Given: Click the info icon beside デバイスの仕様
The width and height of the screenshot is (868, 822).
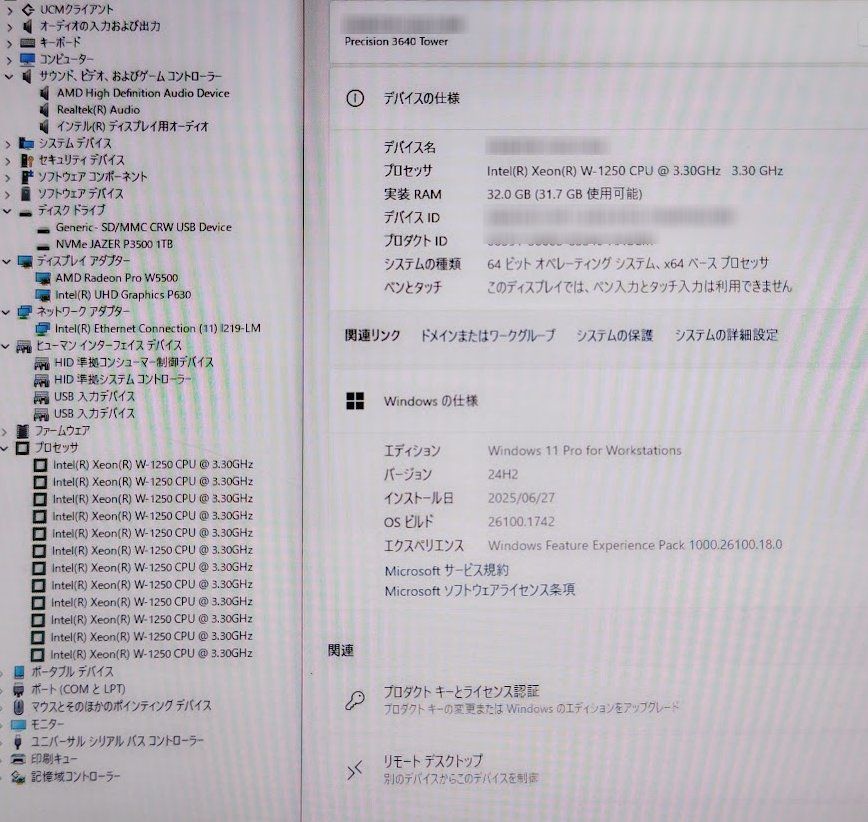Looking at the screenshot, I should coord(355,99).
